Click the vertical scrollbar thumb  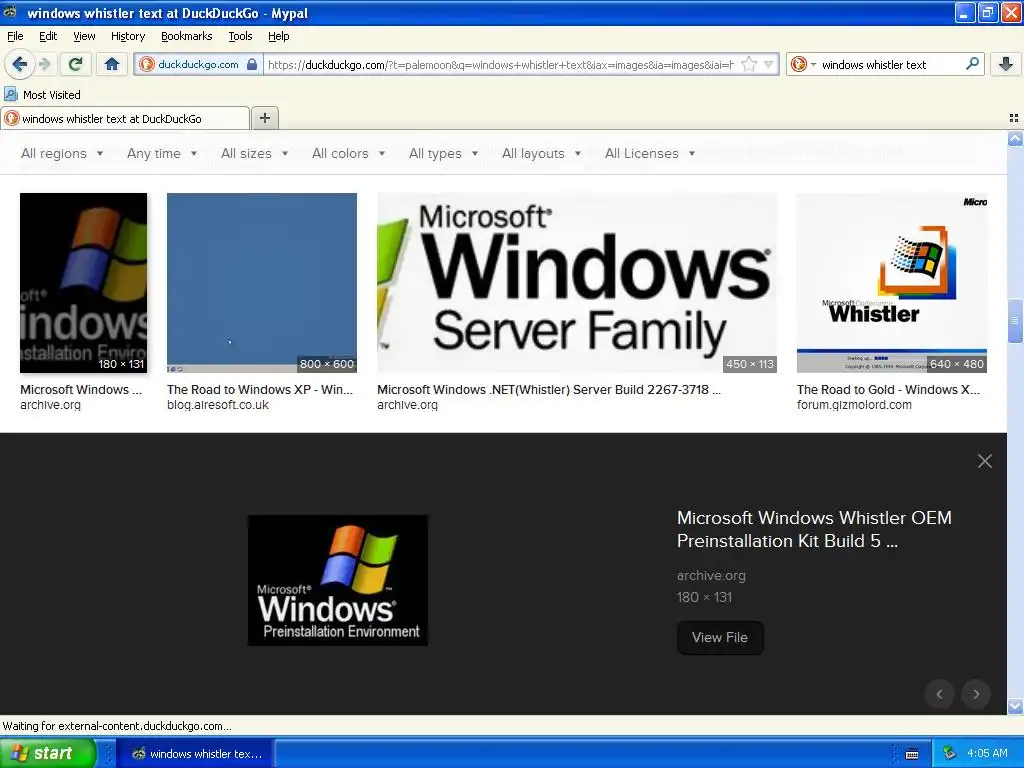pos(1015,320)
